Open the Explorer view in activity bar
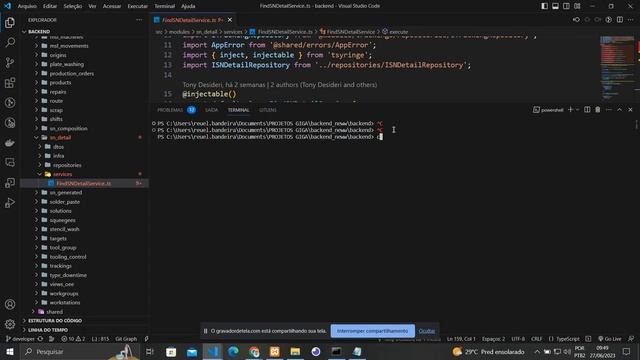Viewport: 640px width, 360px height. [x=10, y=22]
